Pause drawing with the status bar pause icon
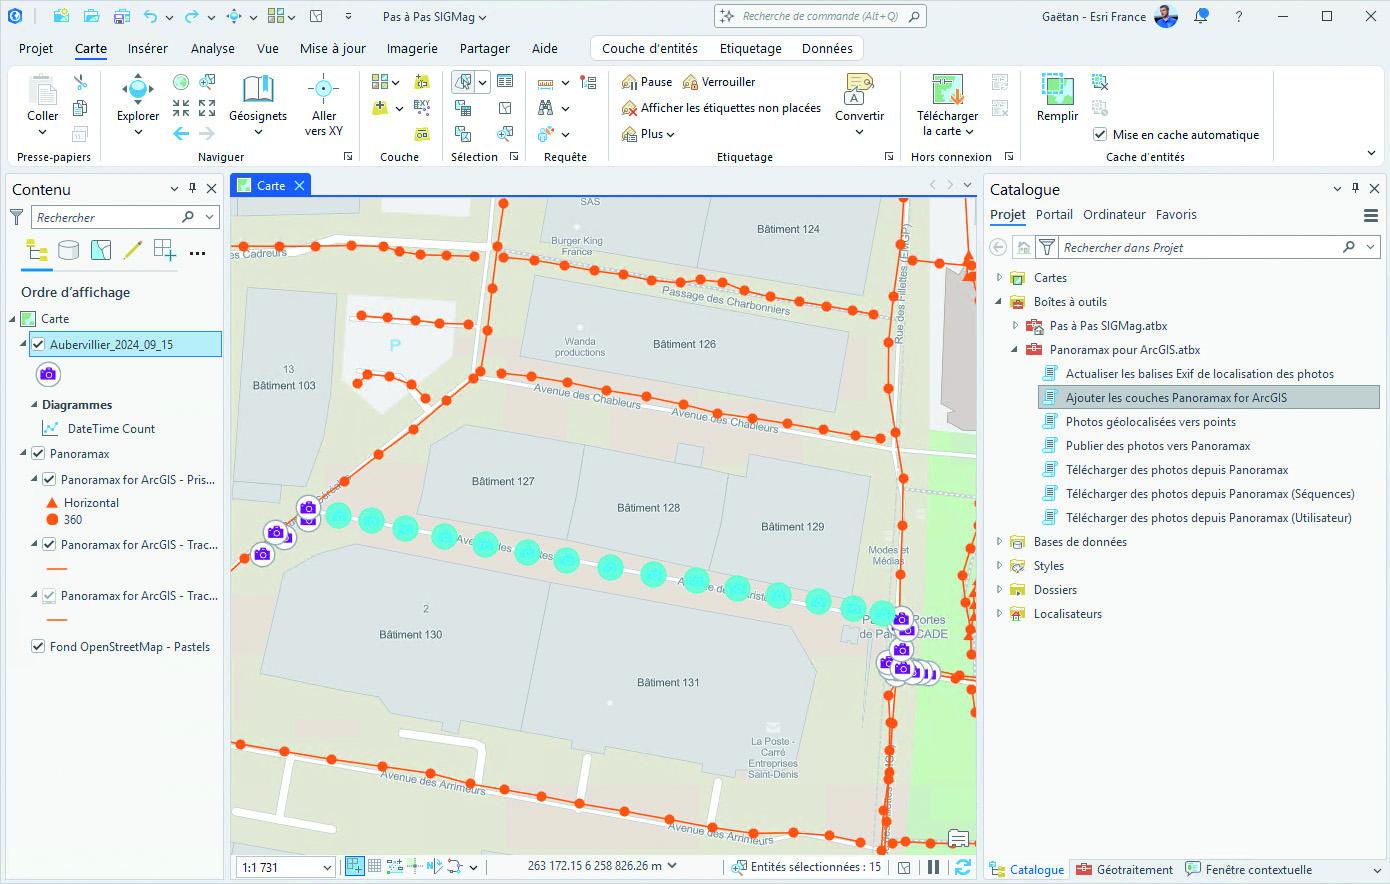This screenshot has width=1390, height=884. (x=933, y=867)
